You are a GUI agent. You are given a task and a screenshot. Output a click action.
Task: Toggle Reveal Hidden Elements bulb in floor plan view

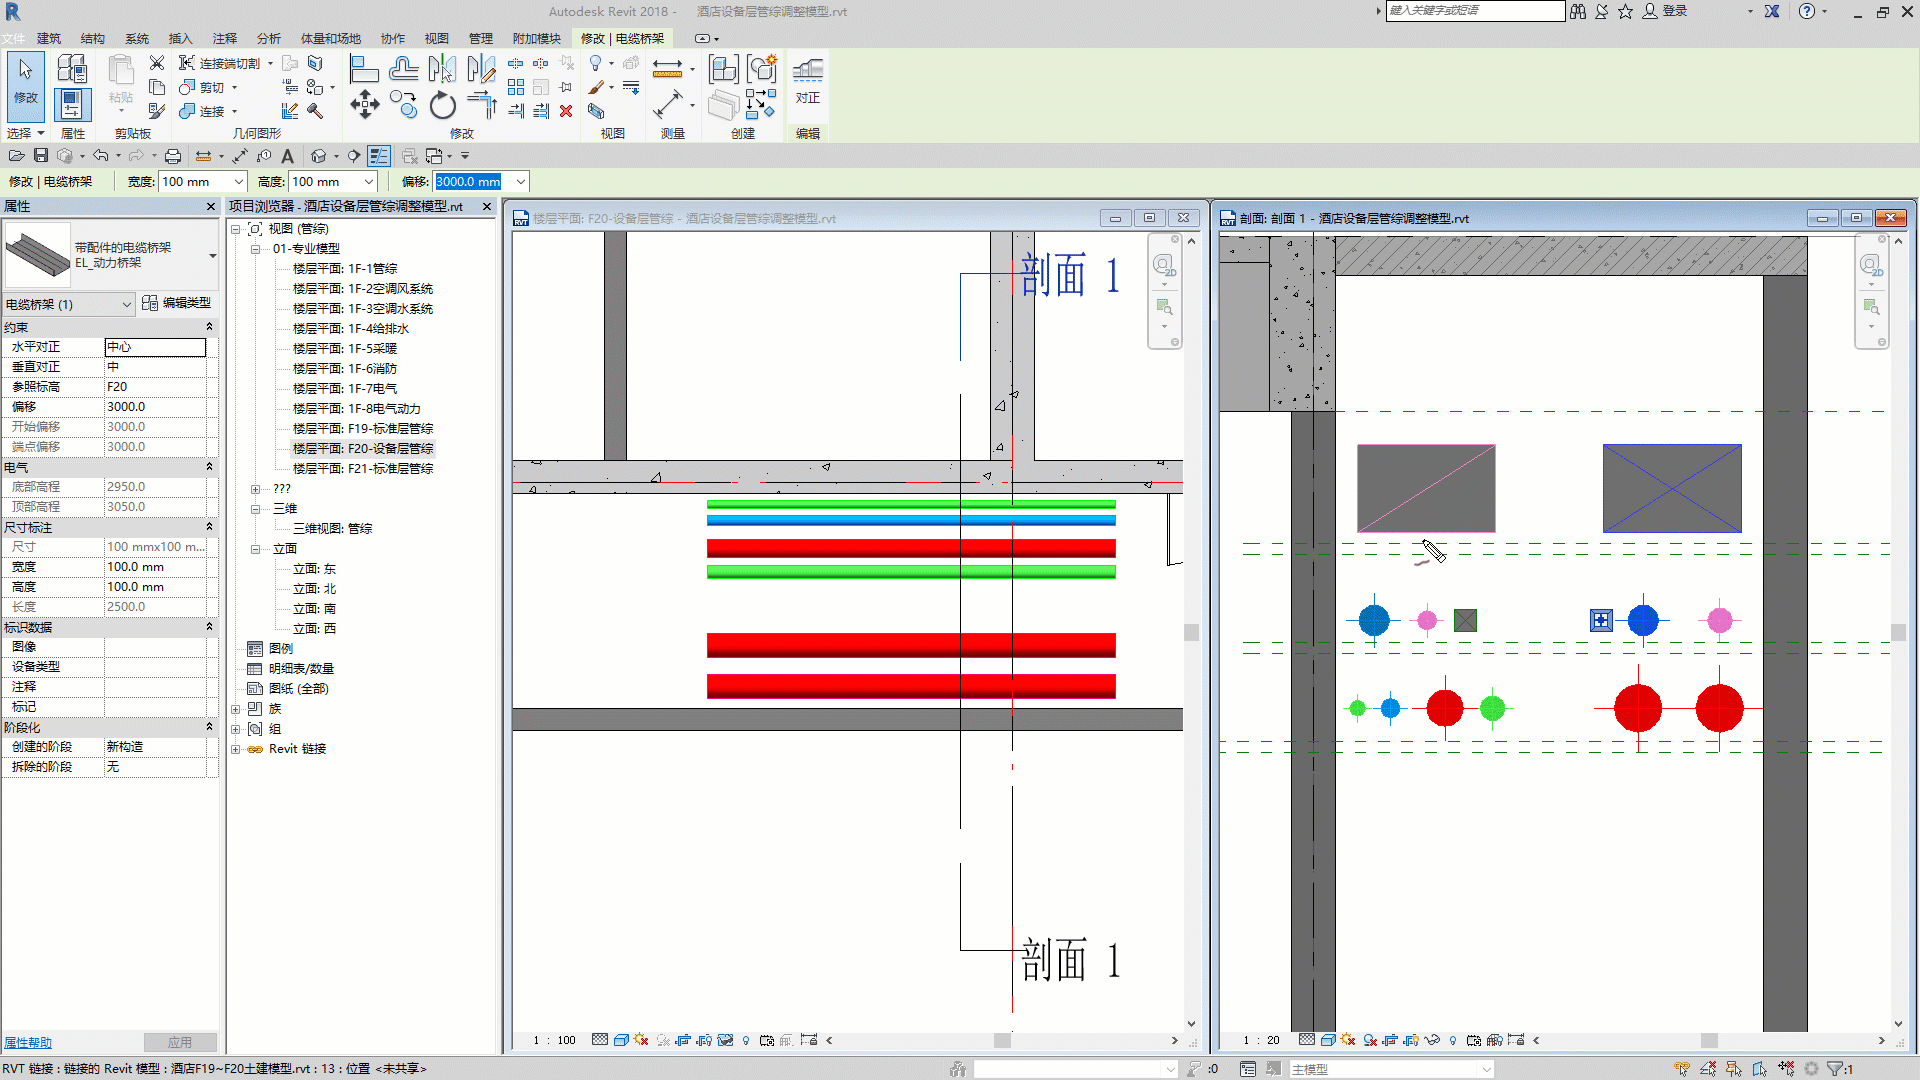coord(746,1040)
